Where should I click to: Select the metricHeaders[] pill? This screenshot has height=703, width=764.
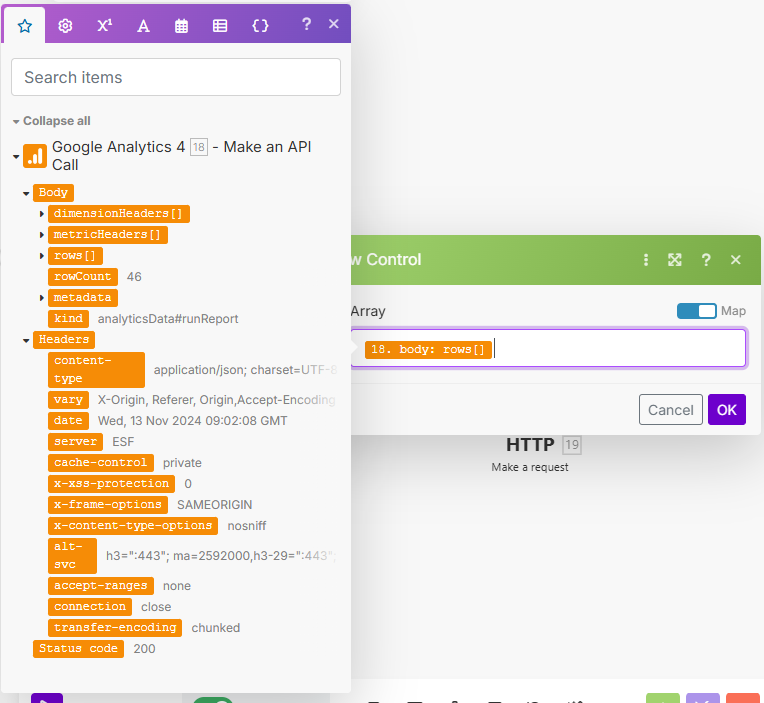108,234
